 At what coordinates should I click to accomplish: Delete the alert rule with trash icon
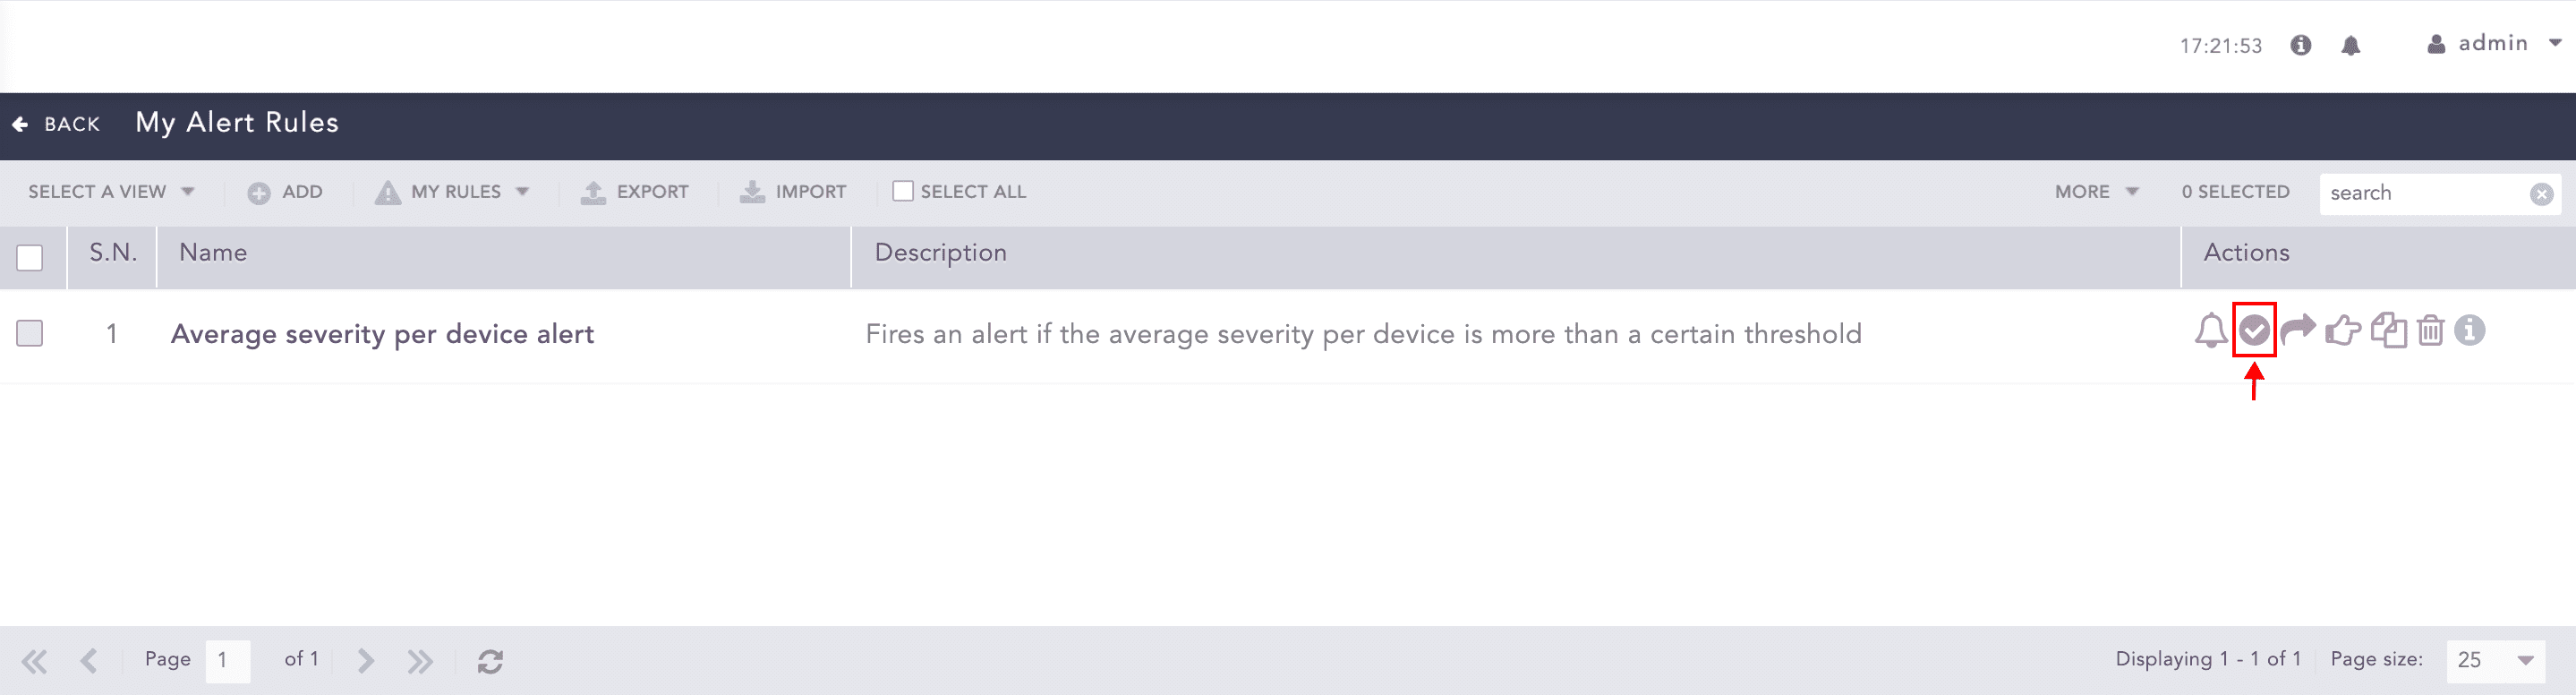tap(2430, 330)
